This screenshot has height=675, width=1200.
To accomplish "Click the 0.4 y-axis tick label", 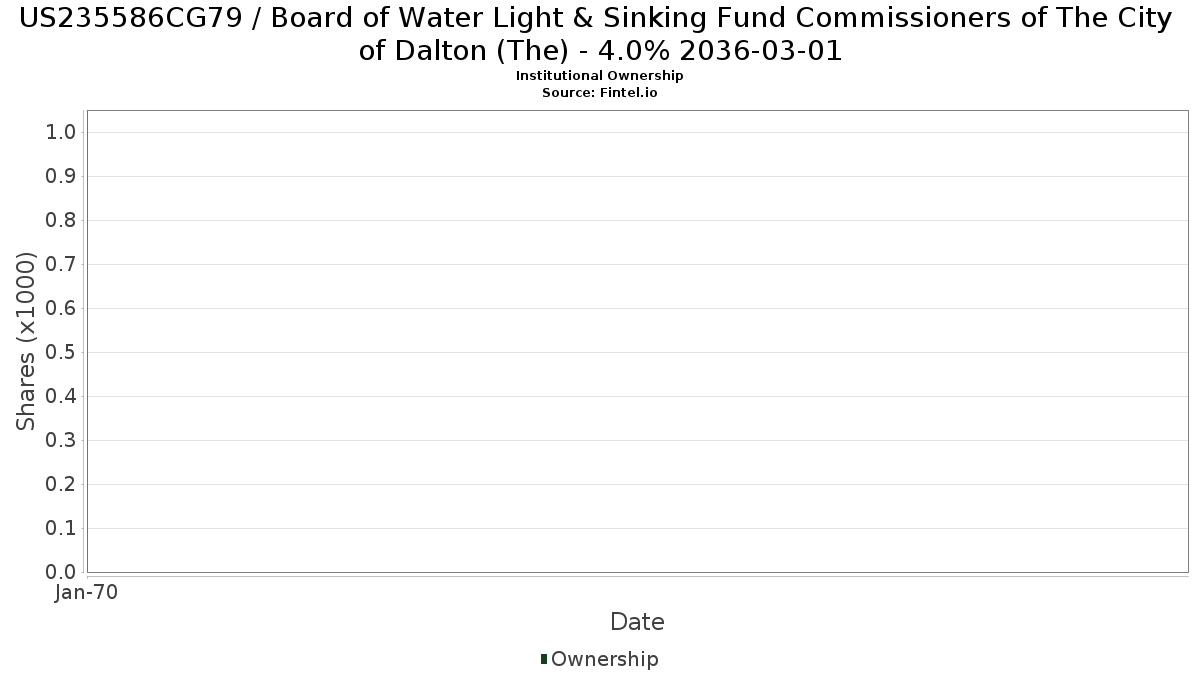I will tap(61, 396).
